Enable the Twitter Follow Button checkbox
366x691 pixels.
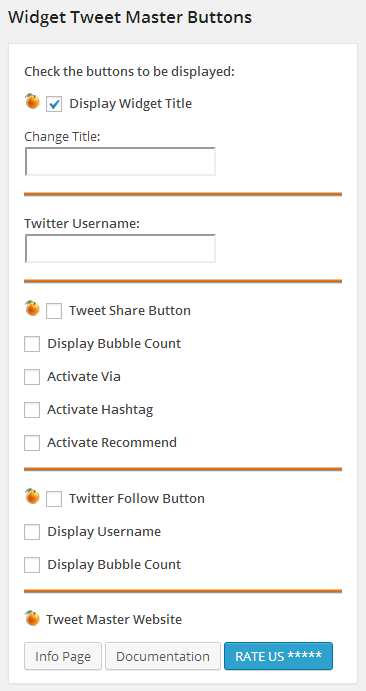coord(54,499)
